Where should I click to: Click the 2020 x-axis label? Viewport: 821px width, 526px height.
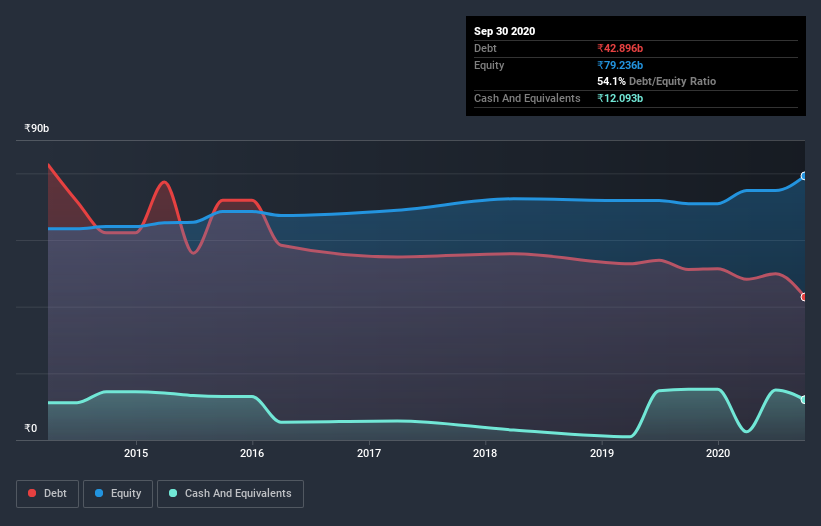(x=718, y=453)
